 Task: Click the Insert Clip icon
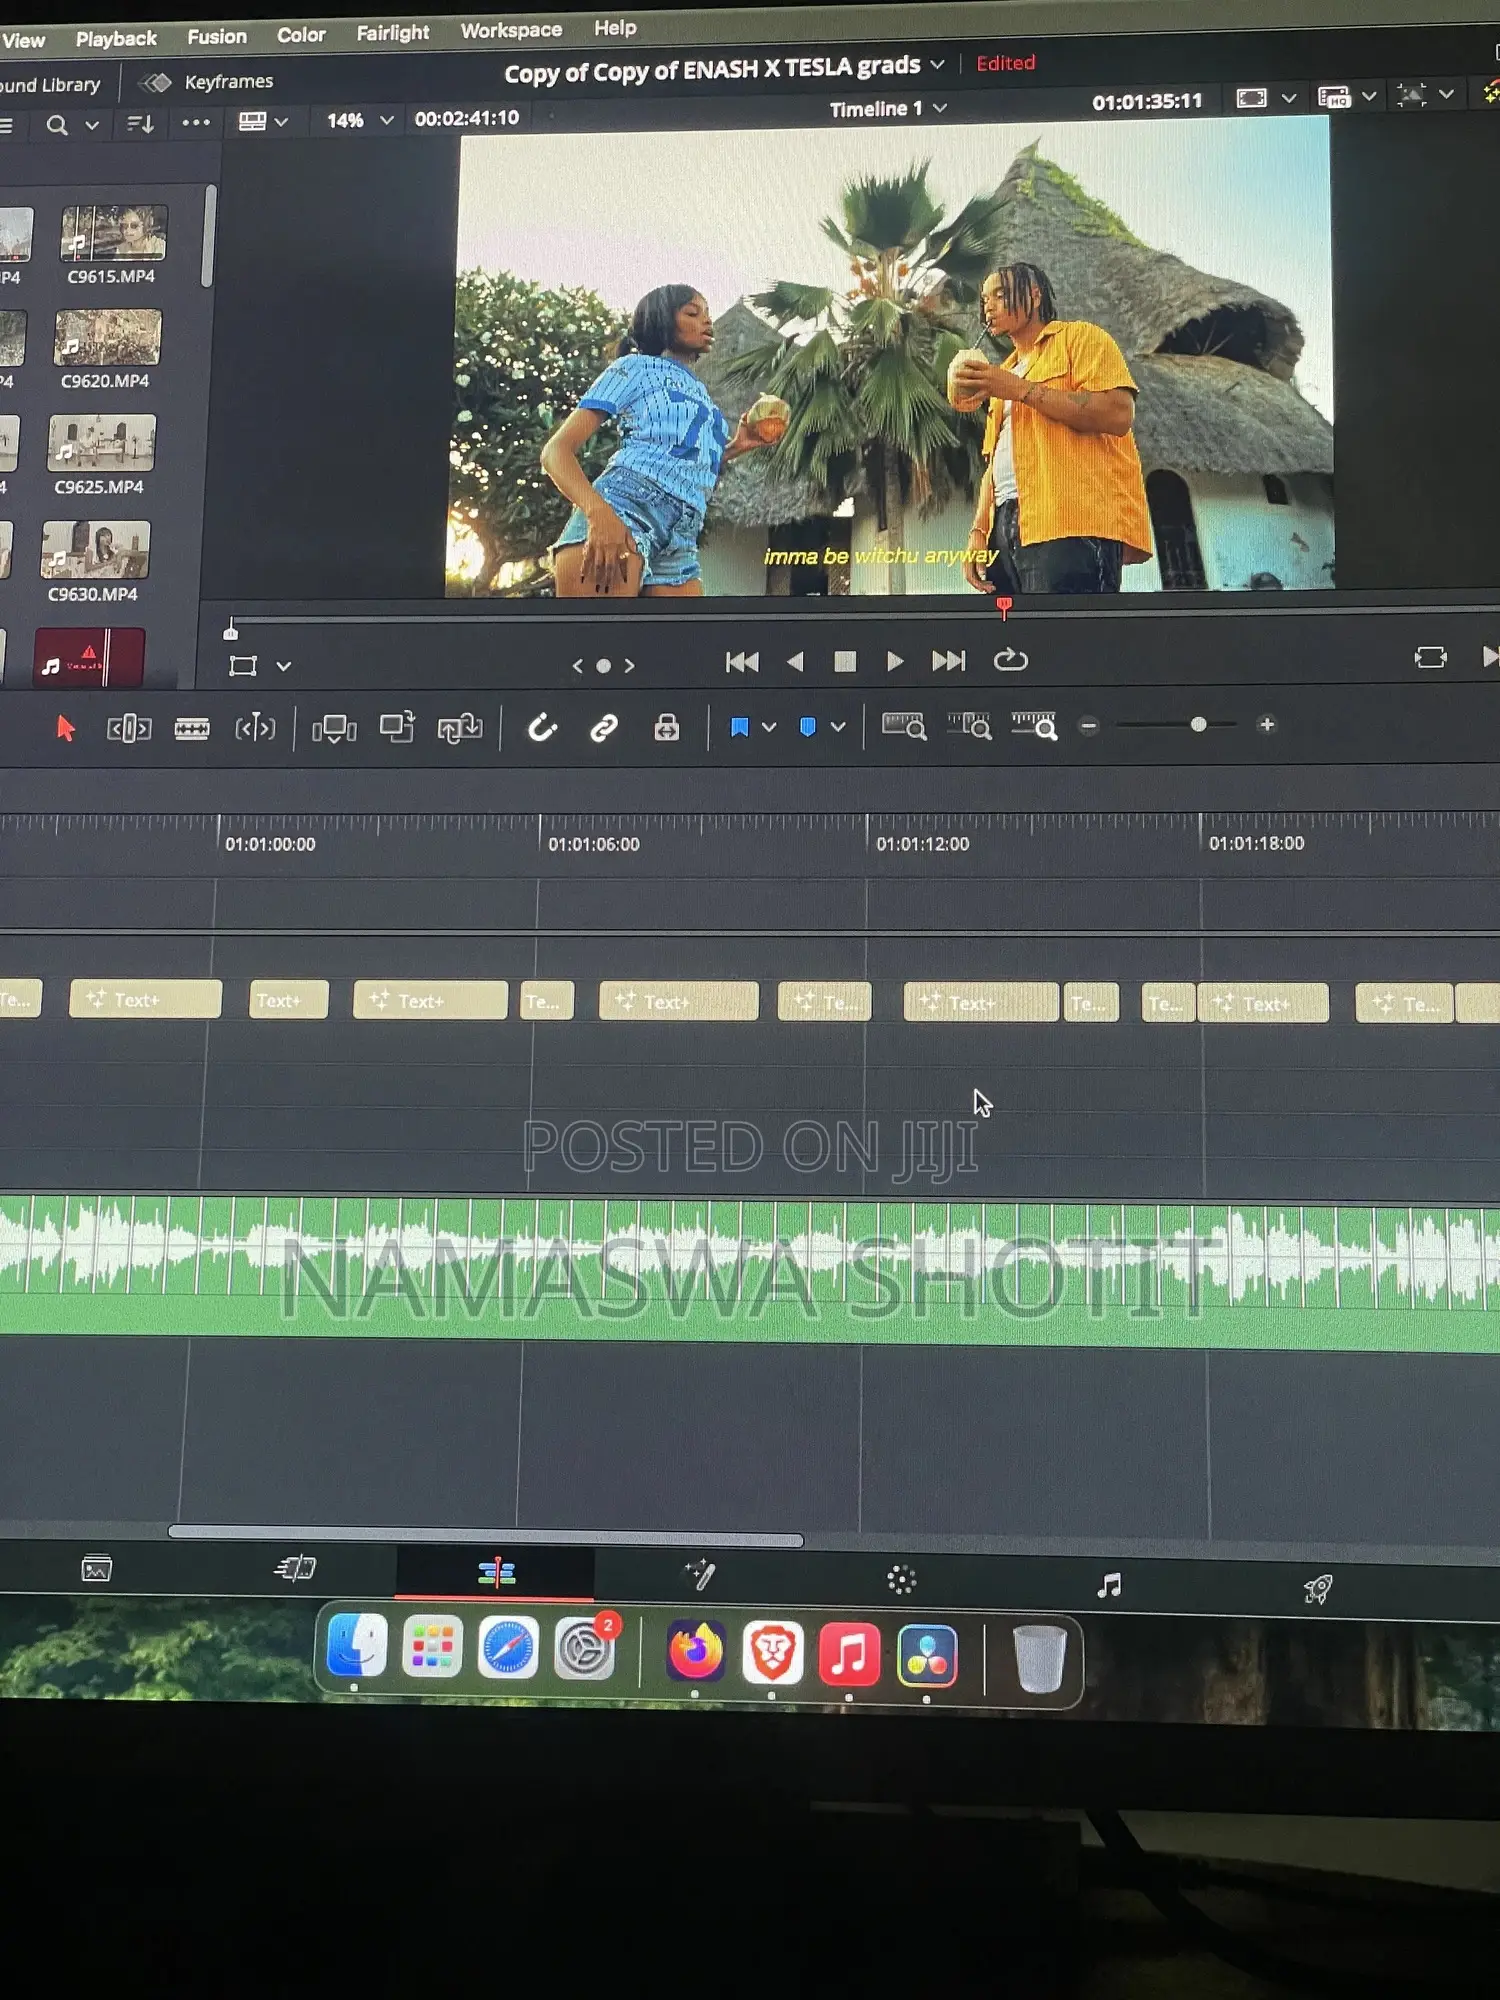334,728
